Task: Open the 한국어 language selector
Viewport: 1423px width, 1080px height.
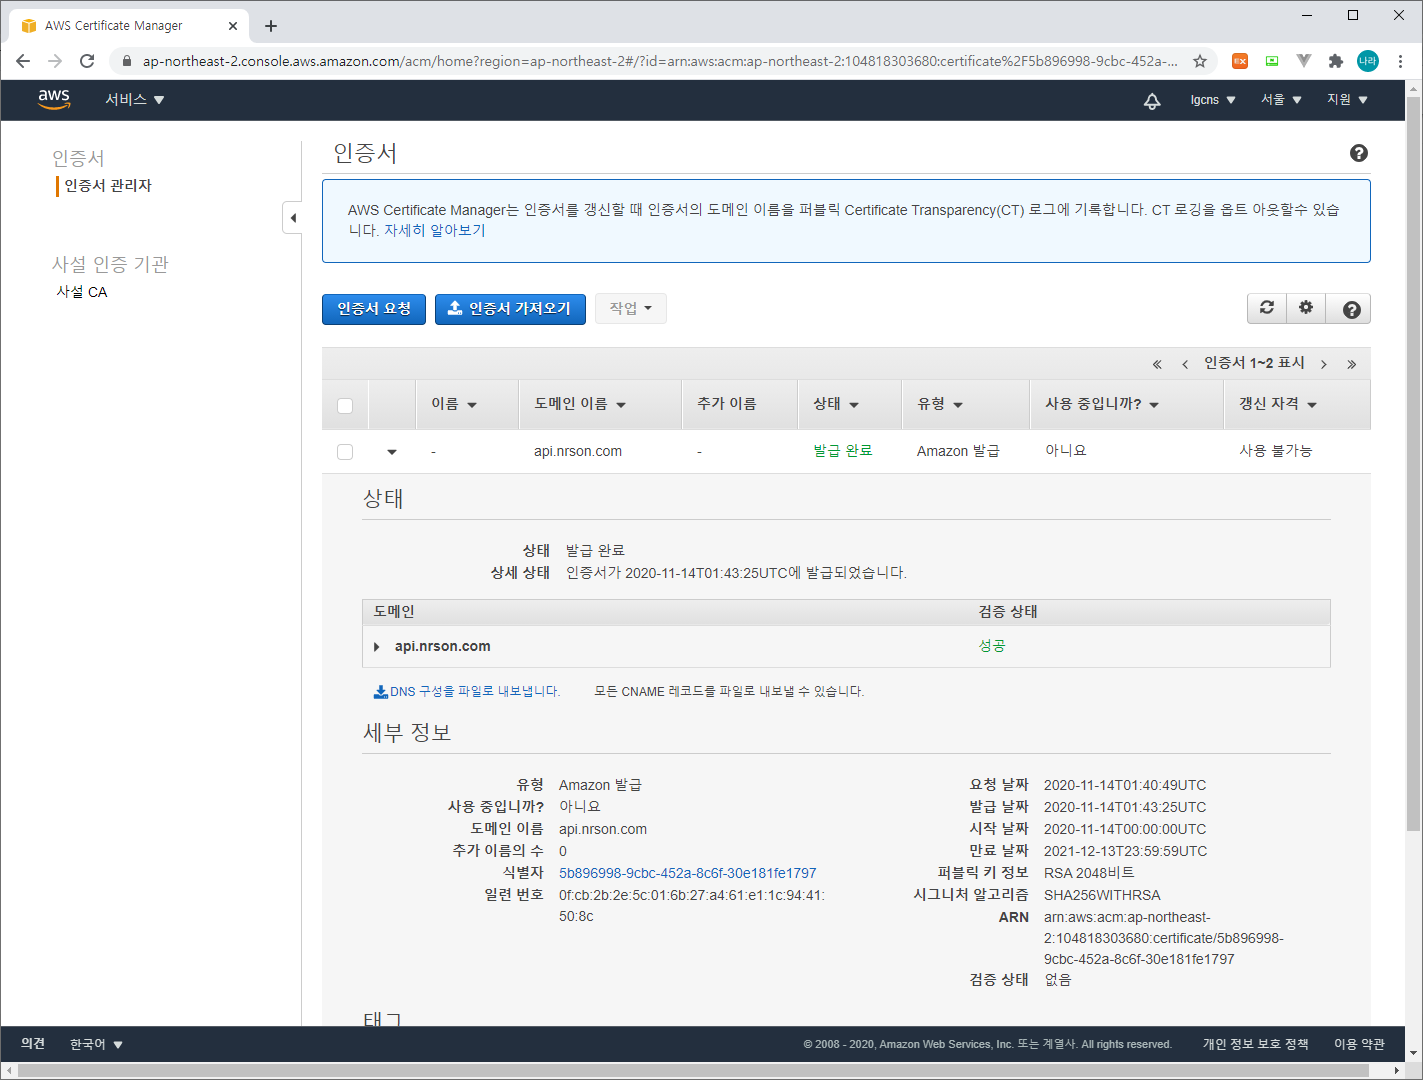Action: click(96, 1044)
